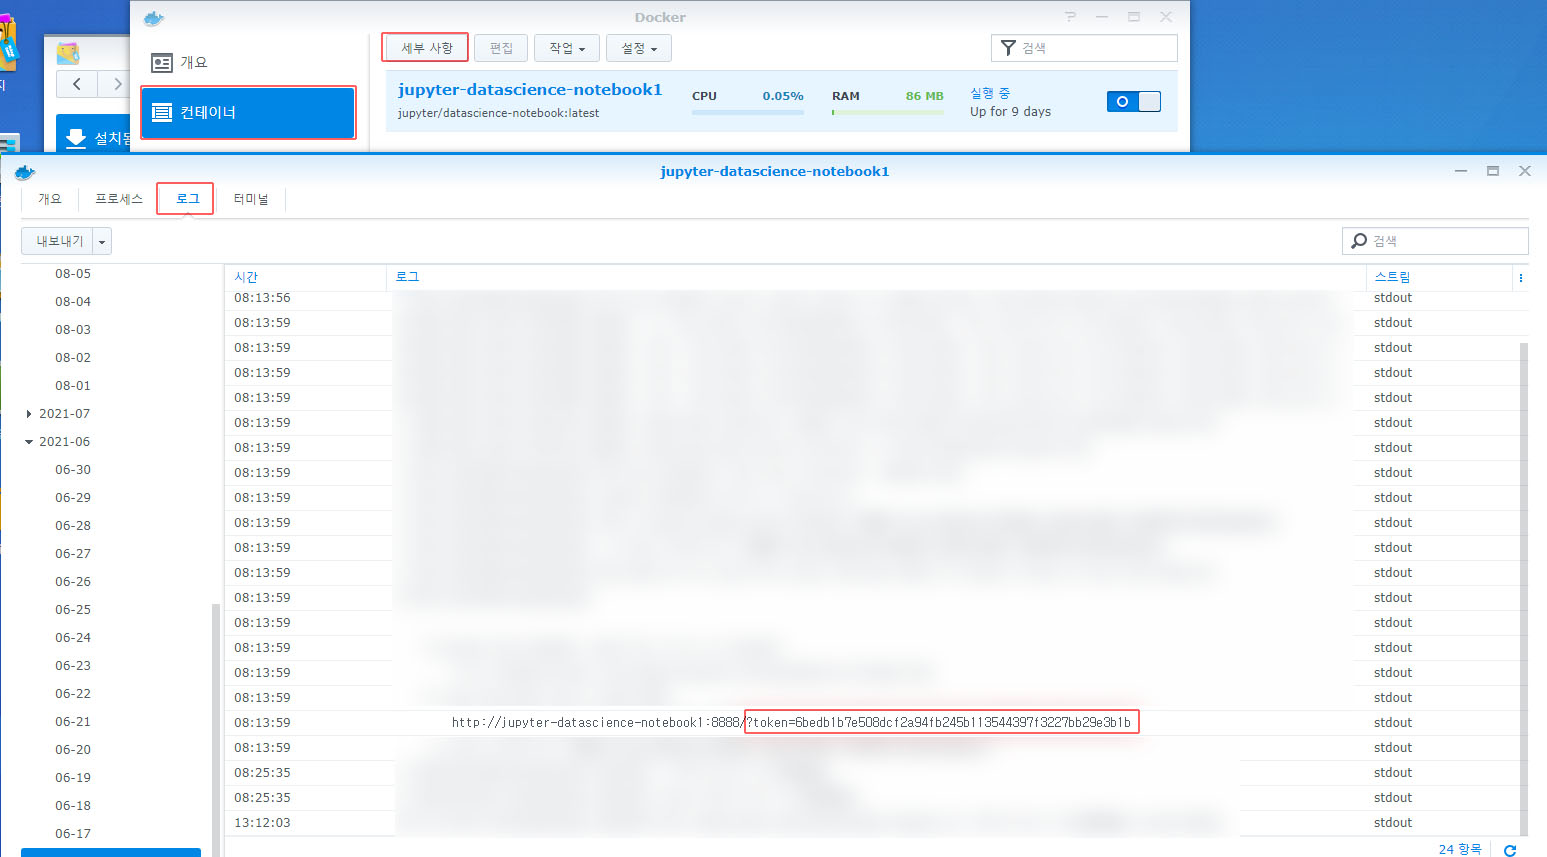
Task: Go back in the background Package Center window
Action: click(77, 84)
